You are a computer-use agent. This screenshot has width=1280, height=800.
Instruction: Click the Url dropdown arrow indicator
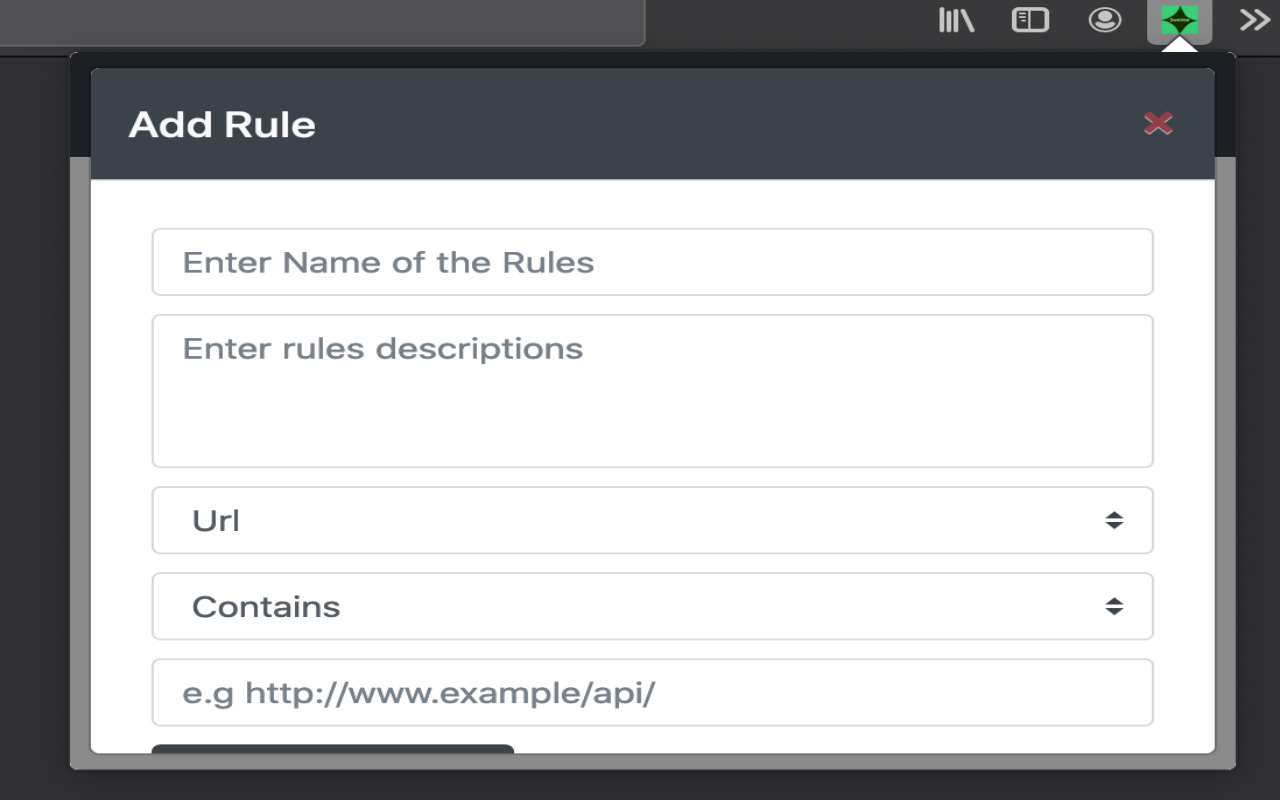1114,520
